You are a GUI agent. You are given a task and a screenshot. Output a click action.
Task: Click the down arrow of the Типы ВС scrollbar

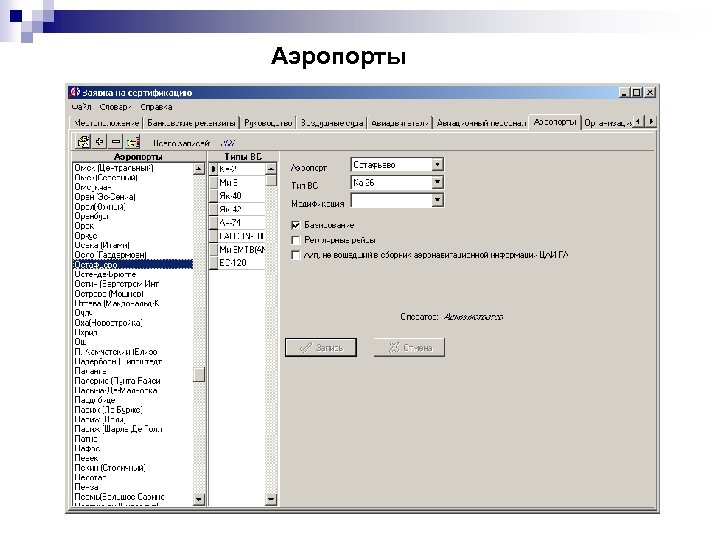coord(271,499)
